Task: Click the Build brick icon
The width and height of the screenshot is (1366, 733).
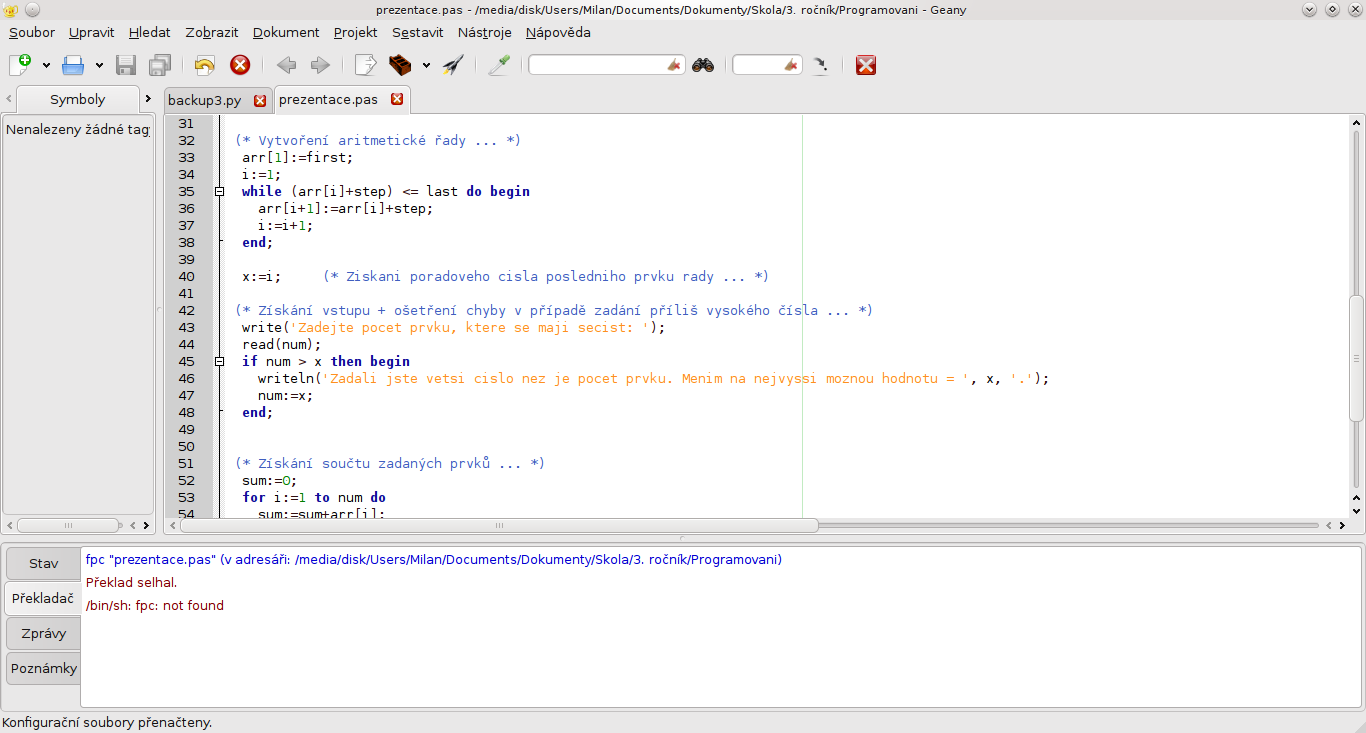Action: [x=400, y=65]
